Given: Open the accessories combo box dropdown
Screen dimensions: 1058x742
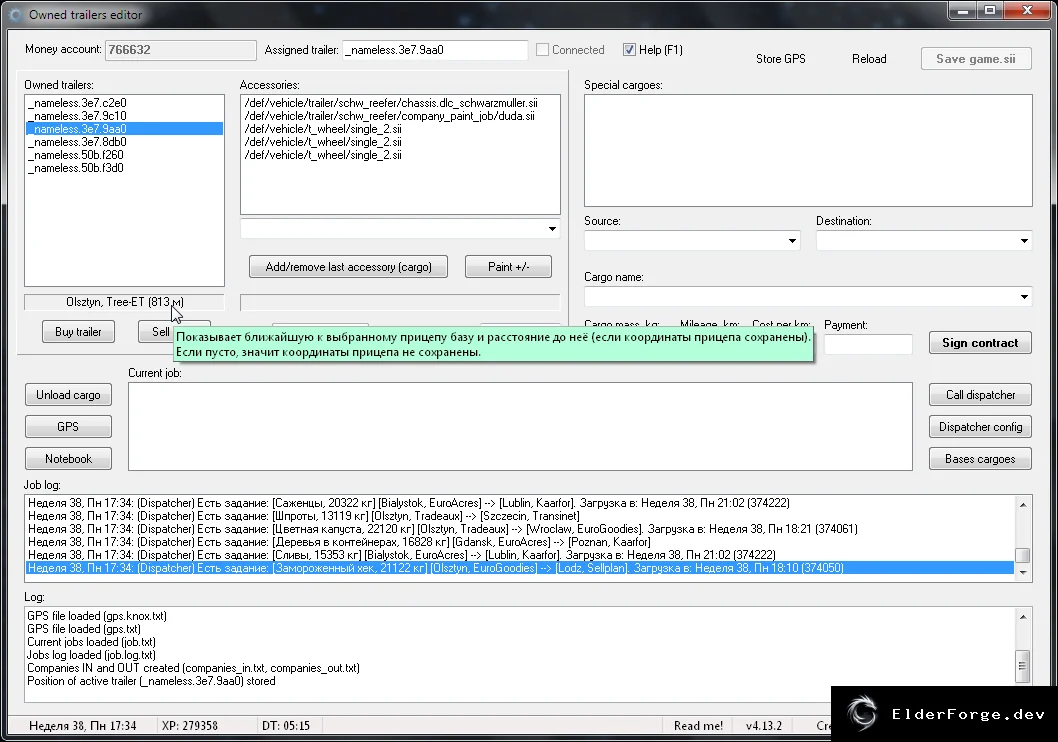Looking at the screenshot, I should pos(552,229).
